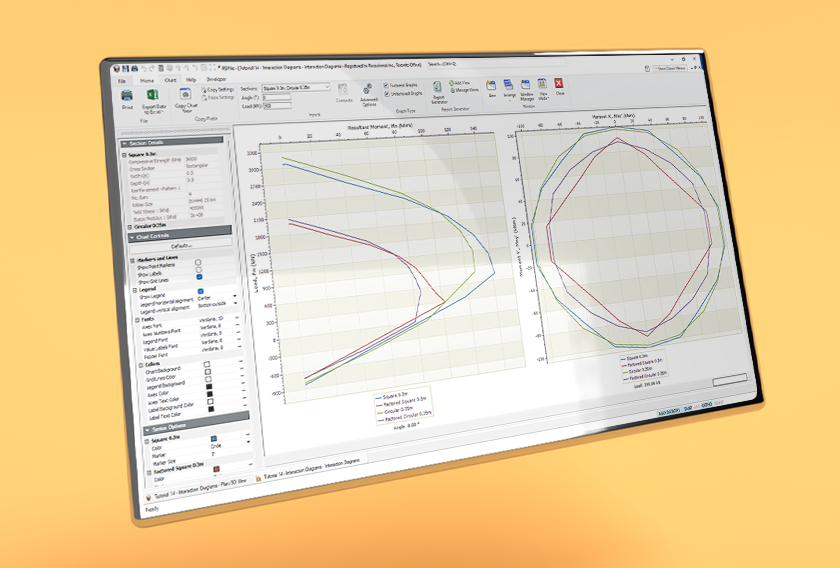
Task: Click the Redo arrow in the quick access toolbar
Action: click(x=152, y=69)
